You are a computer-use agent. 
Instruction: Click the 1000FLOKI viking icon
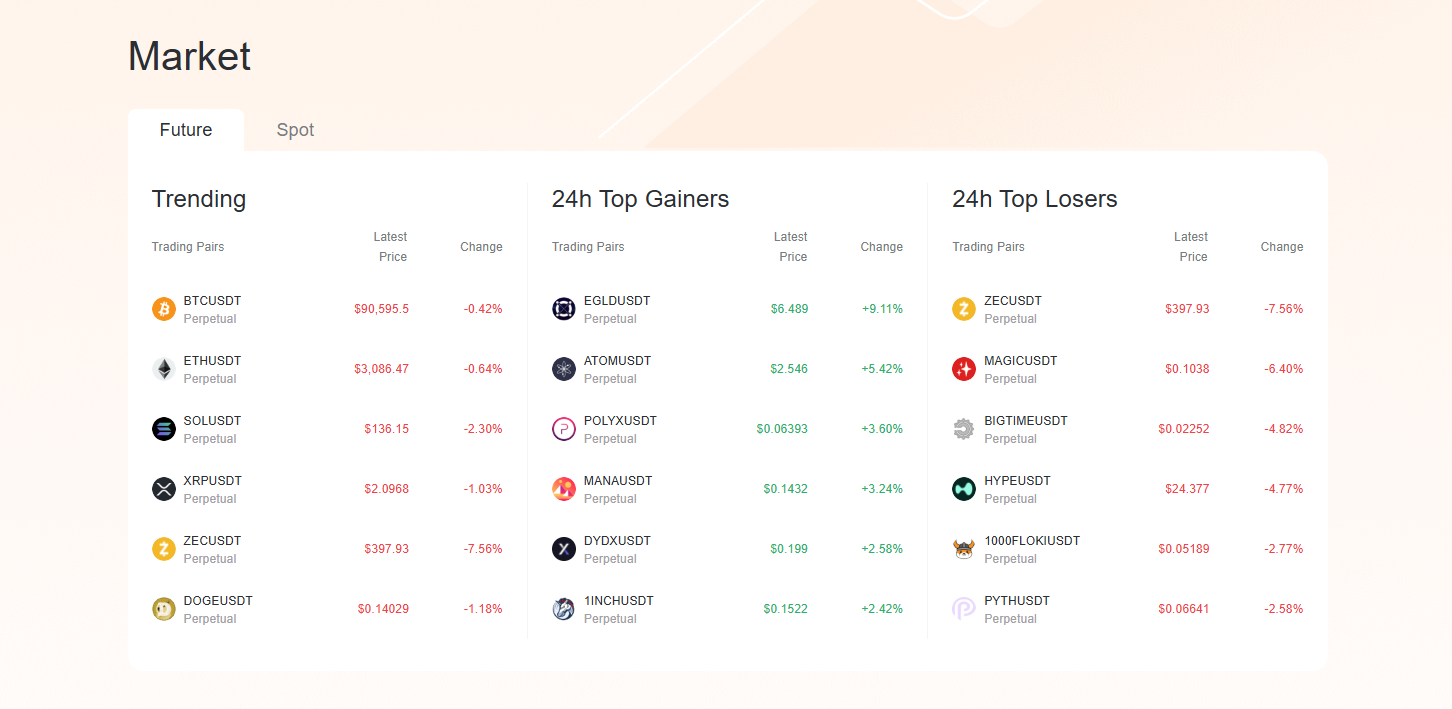(x=964, y=549)
